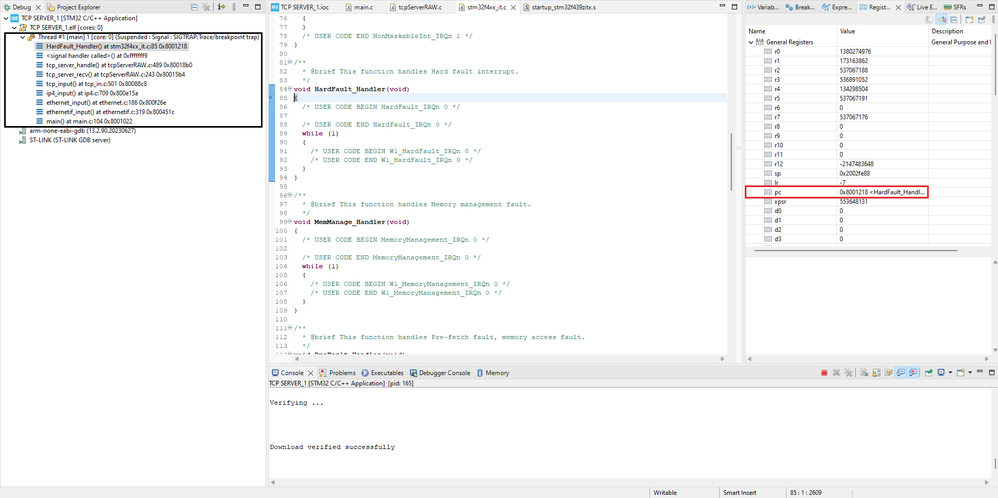Clear the Console output

(864, 373)
